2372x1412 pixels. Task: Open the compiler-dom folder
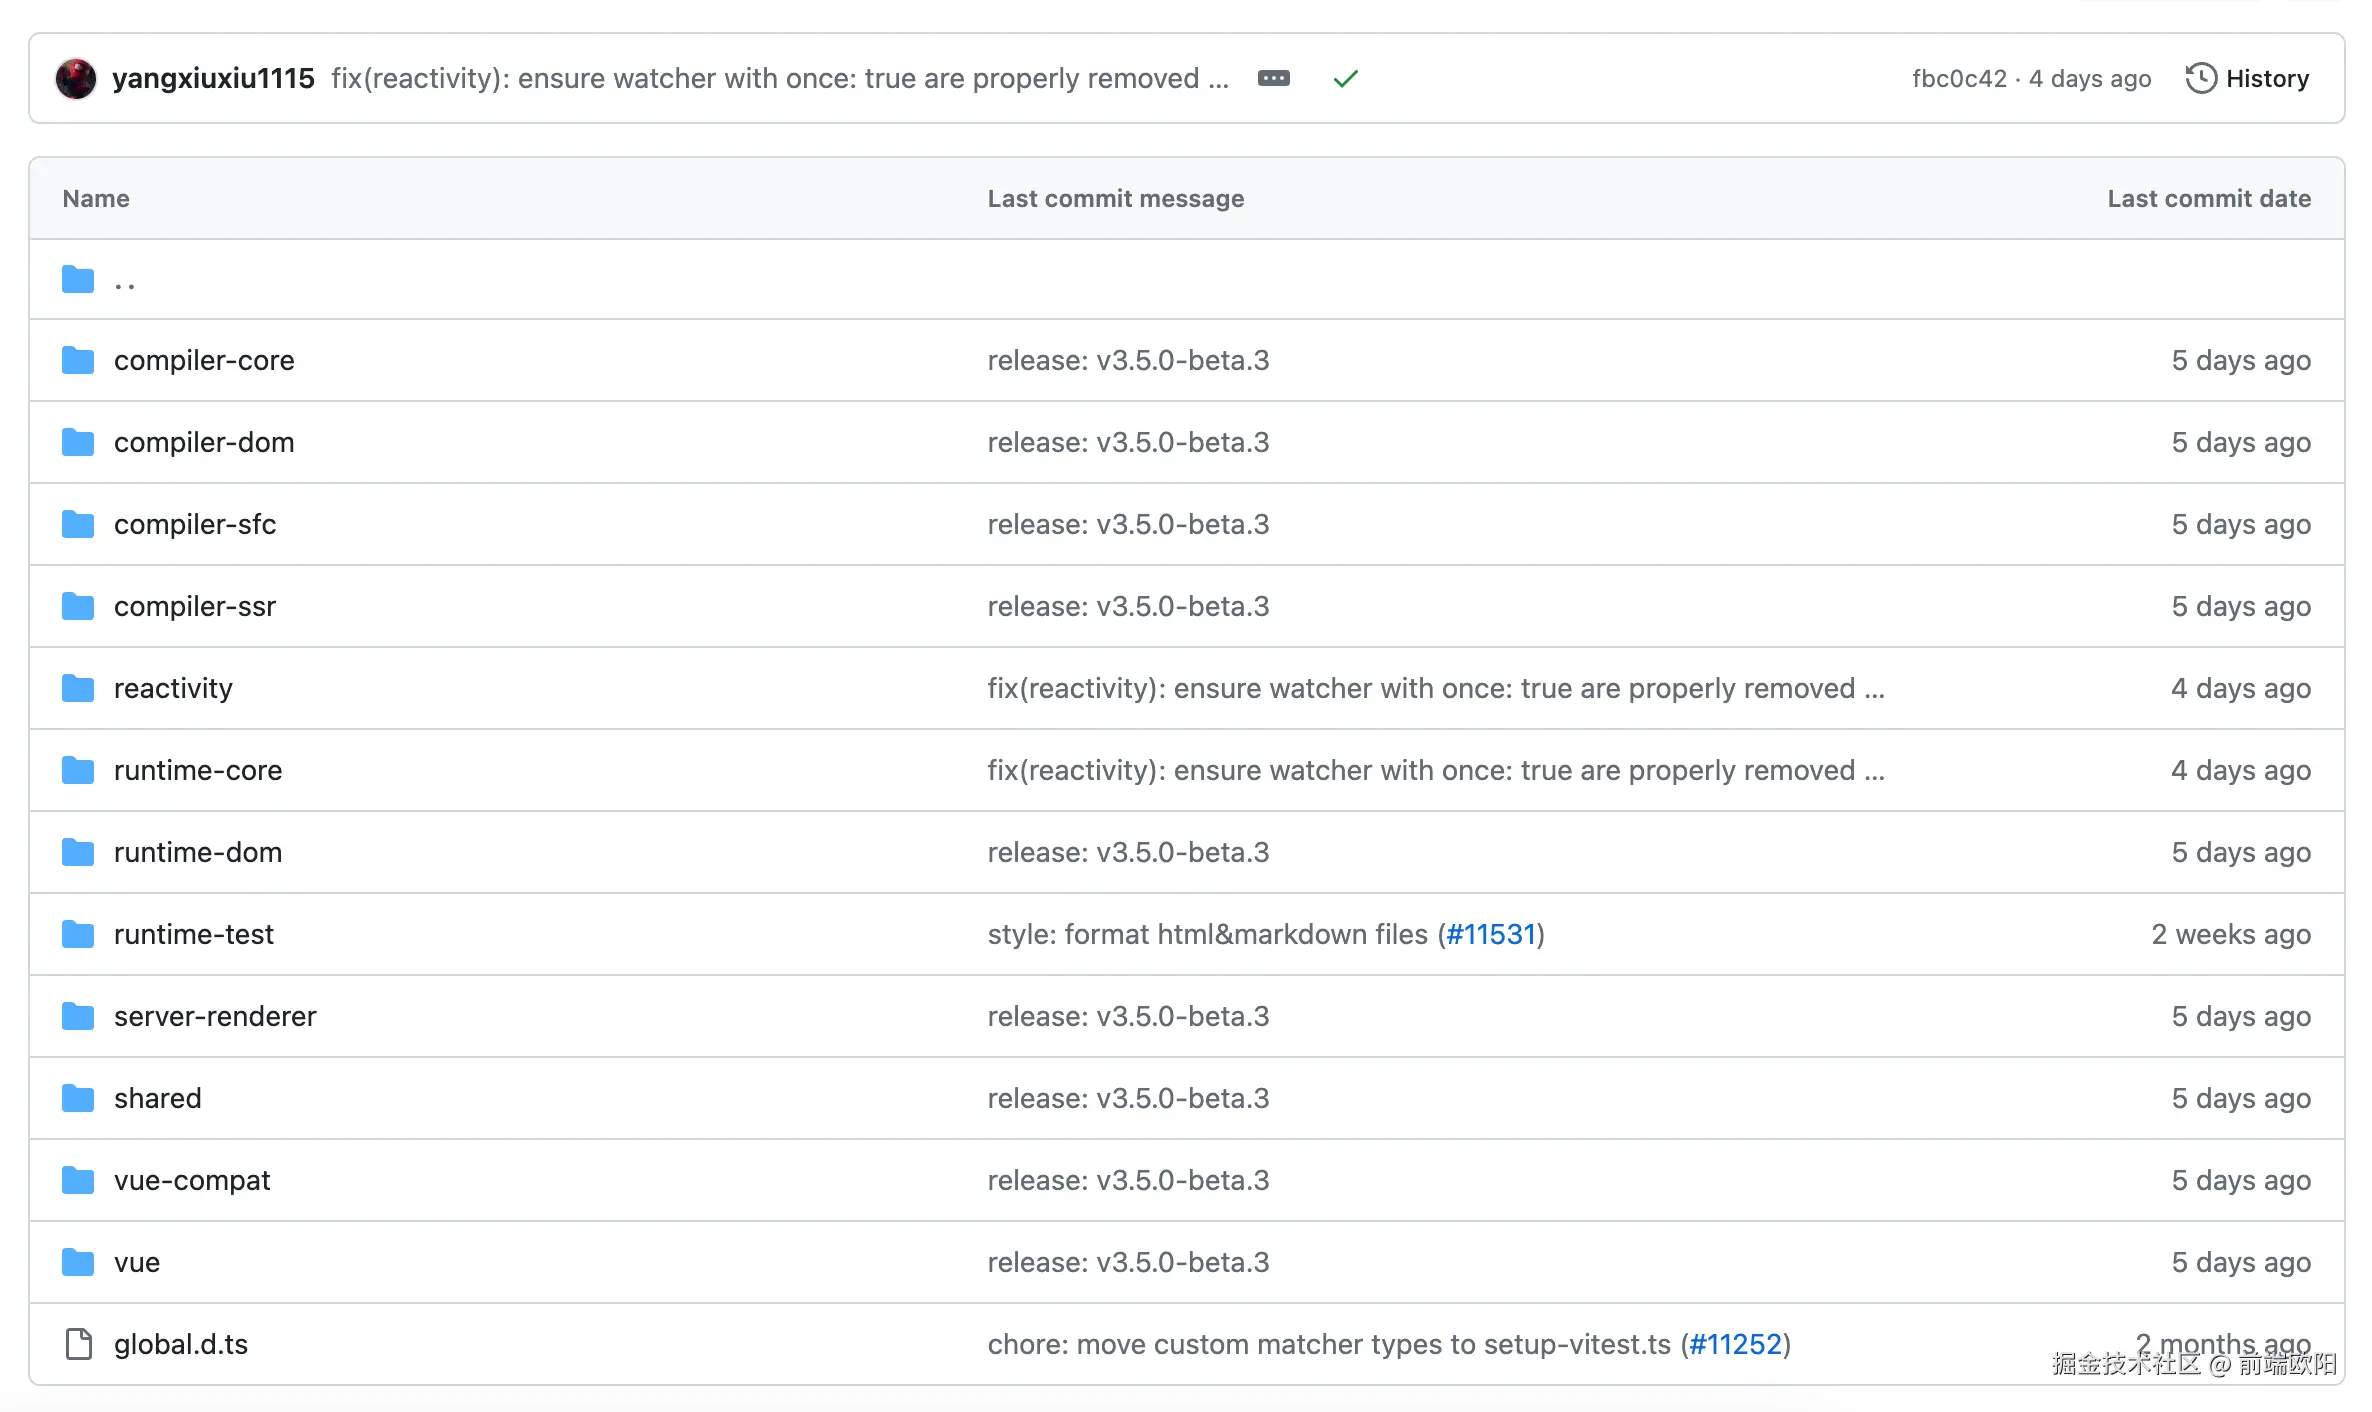click(204, 443)
